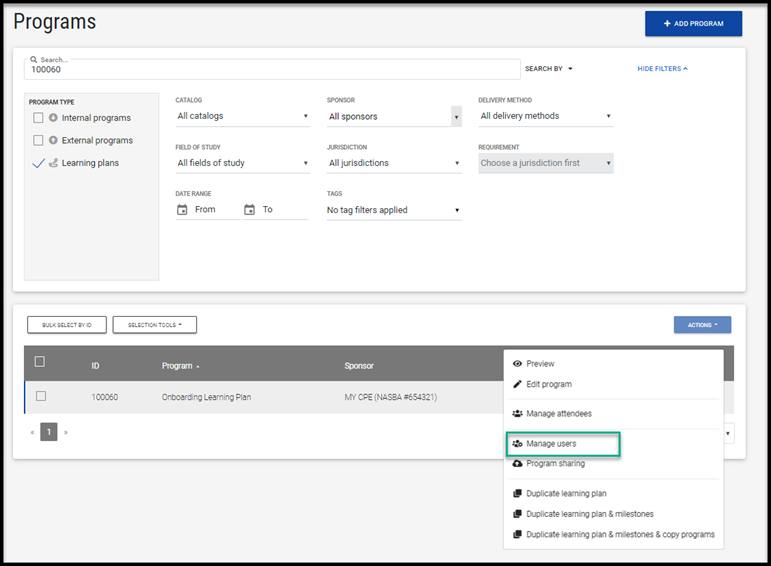Click the Bulk Select By ID button

(67, 325)
